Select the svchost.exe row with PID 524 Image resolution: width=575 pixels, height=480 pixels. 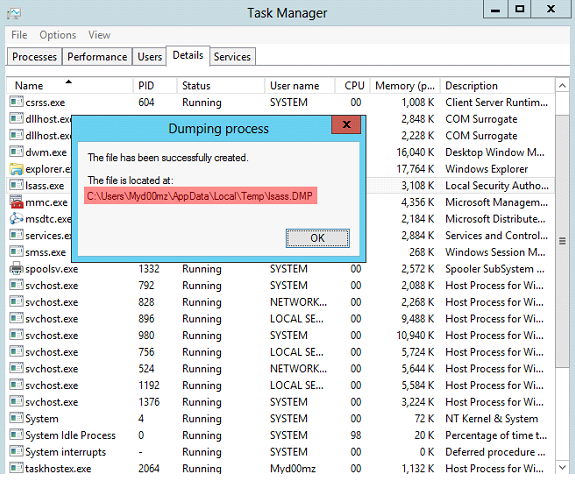281,369
